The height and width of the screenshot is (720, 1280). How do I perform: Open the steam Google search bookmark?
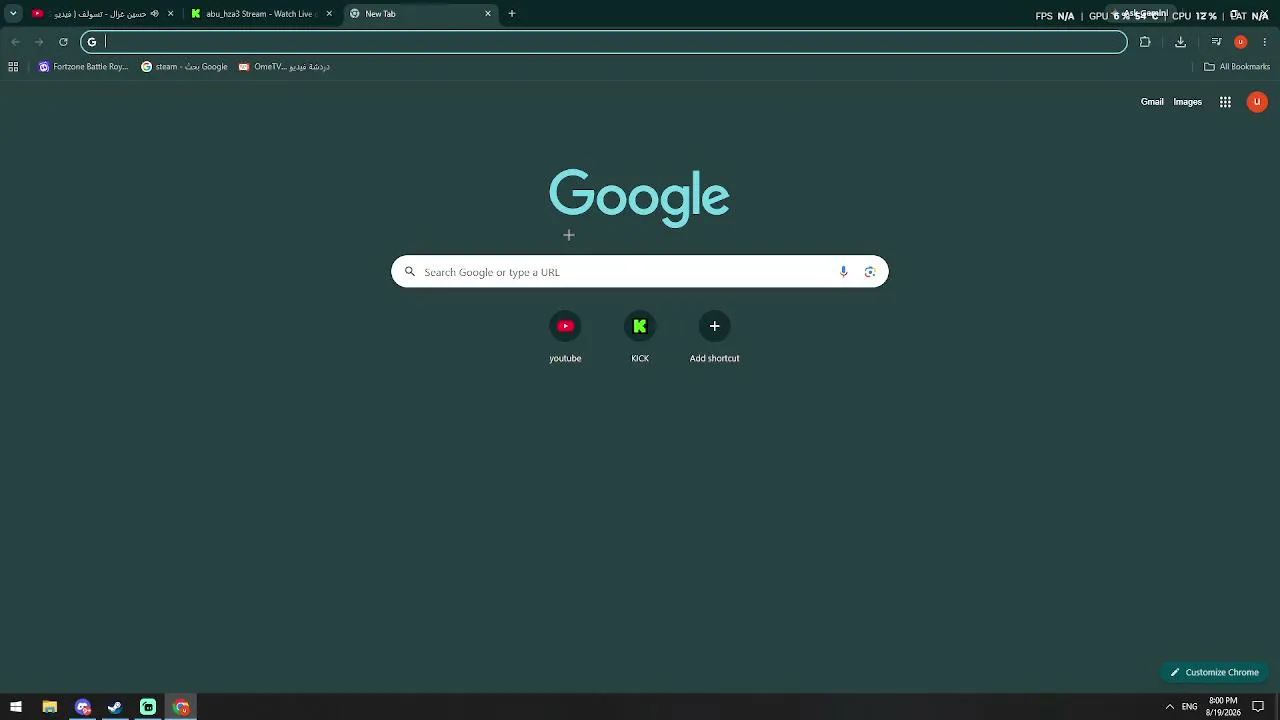click(x=184, y=67)
